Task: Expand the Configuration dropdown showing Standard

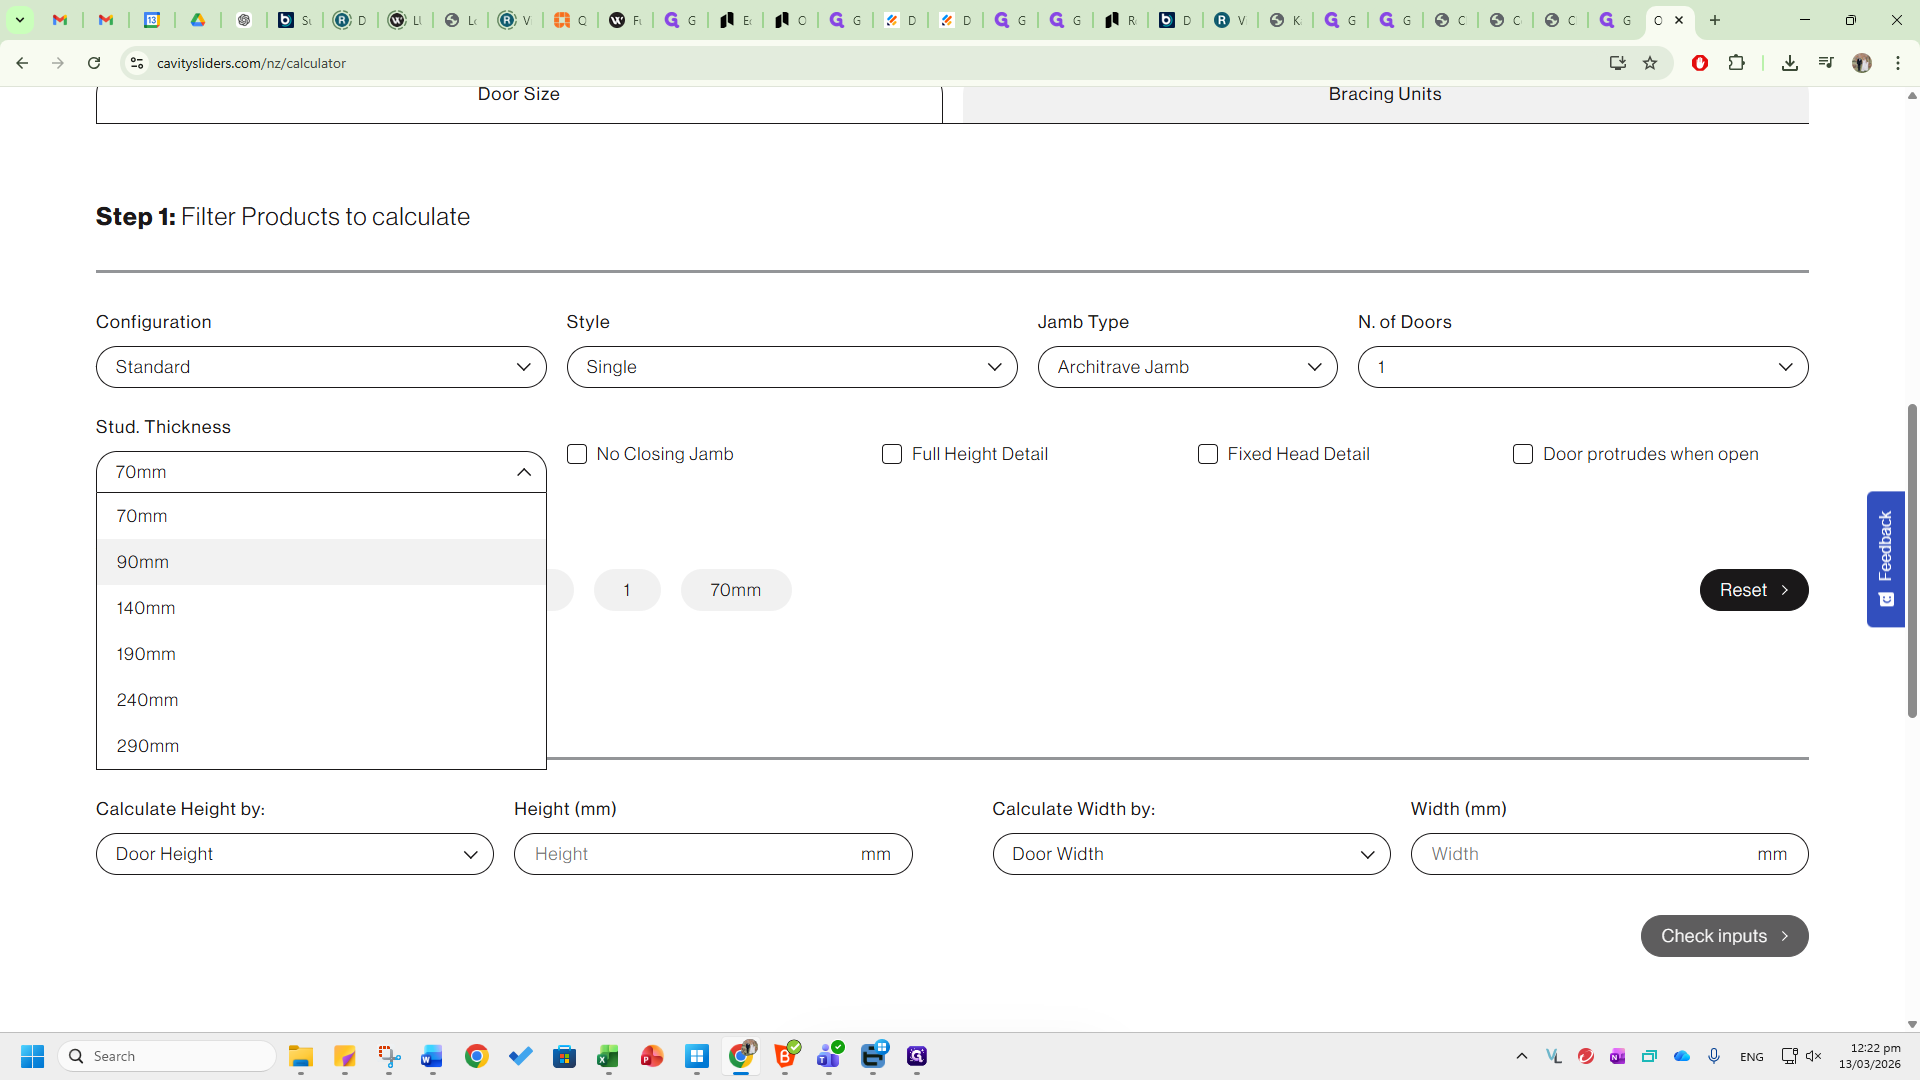Action: tap(321, 367)
